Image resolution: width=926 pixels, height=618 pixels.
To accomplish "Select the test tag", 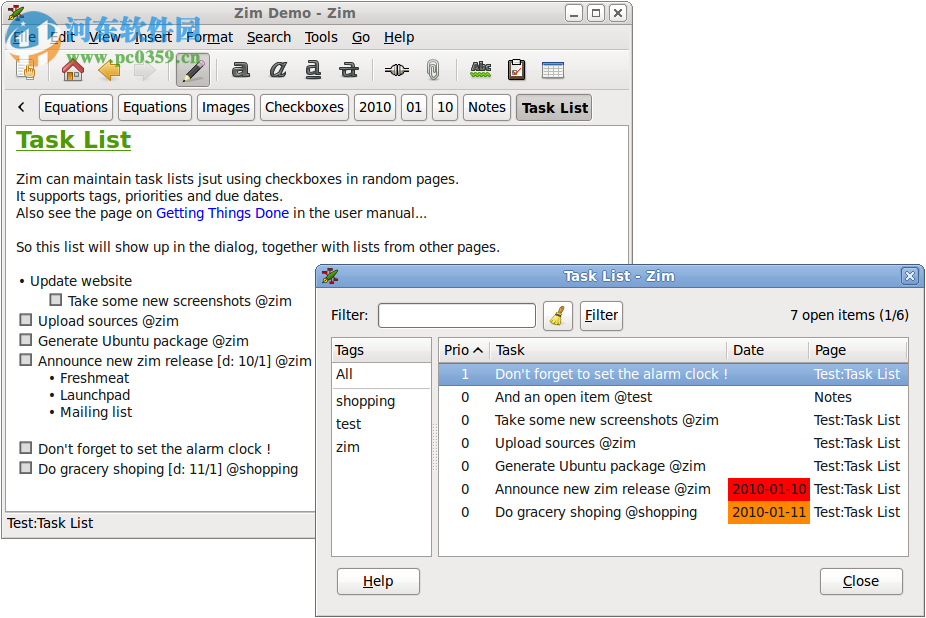I will [x=381, y=424].
